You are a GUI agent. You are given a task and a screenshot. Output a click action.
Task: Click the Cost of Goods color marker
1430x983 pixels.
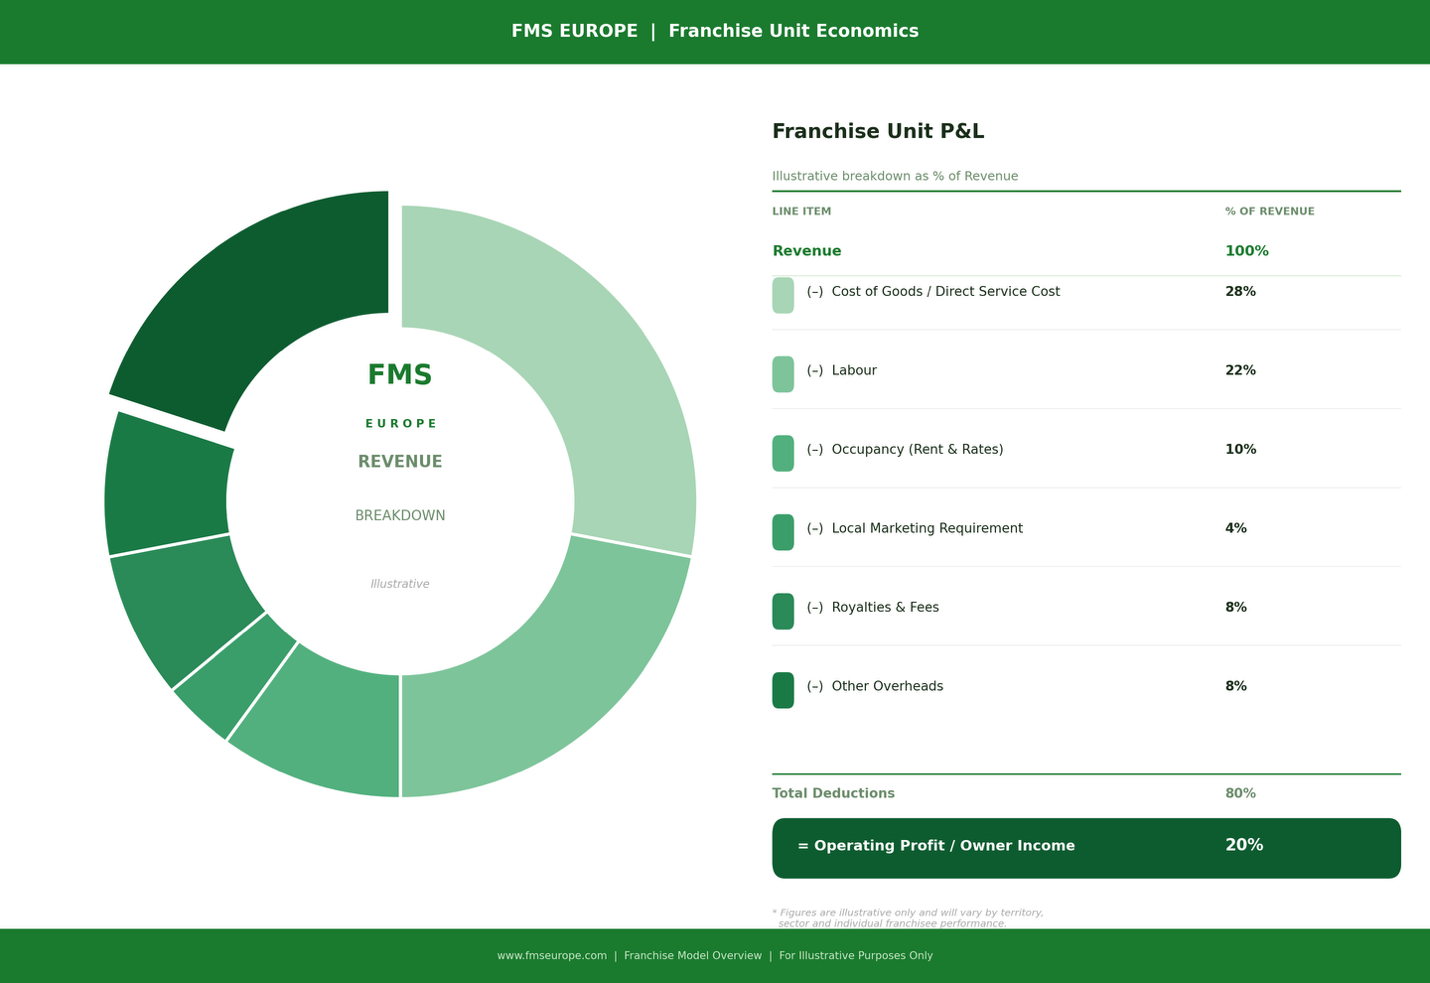click(783, 295)
